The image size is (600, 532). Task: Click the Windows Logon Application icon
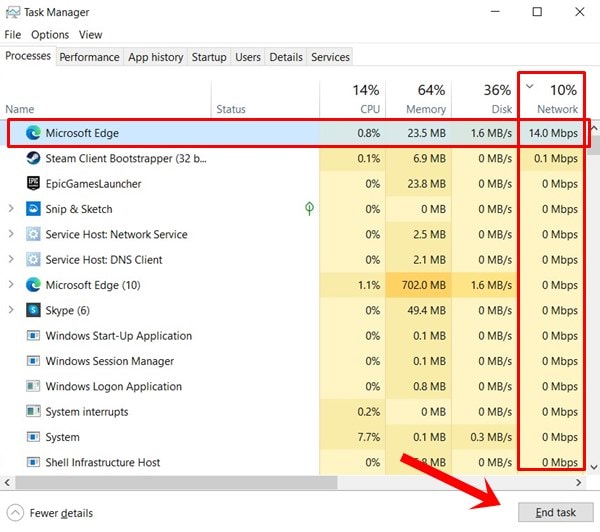click(x=33, y=386)
